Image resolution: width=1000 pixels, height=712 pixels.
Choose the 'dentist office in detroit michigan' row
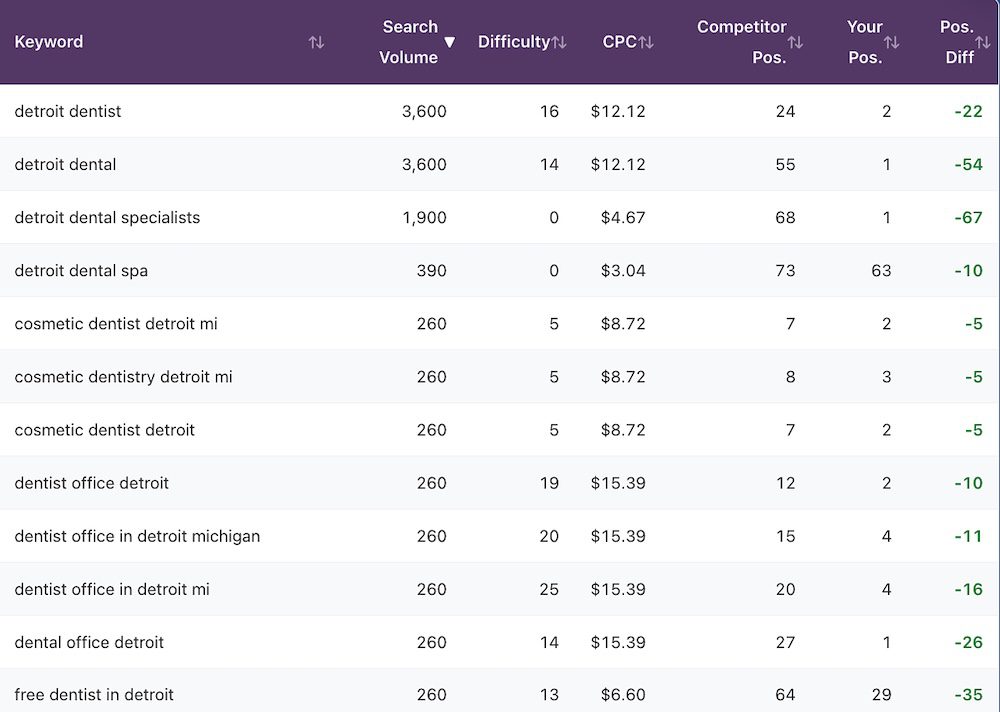pos(137,536)
